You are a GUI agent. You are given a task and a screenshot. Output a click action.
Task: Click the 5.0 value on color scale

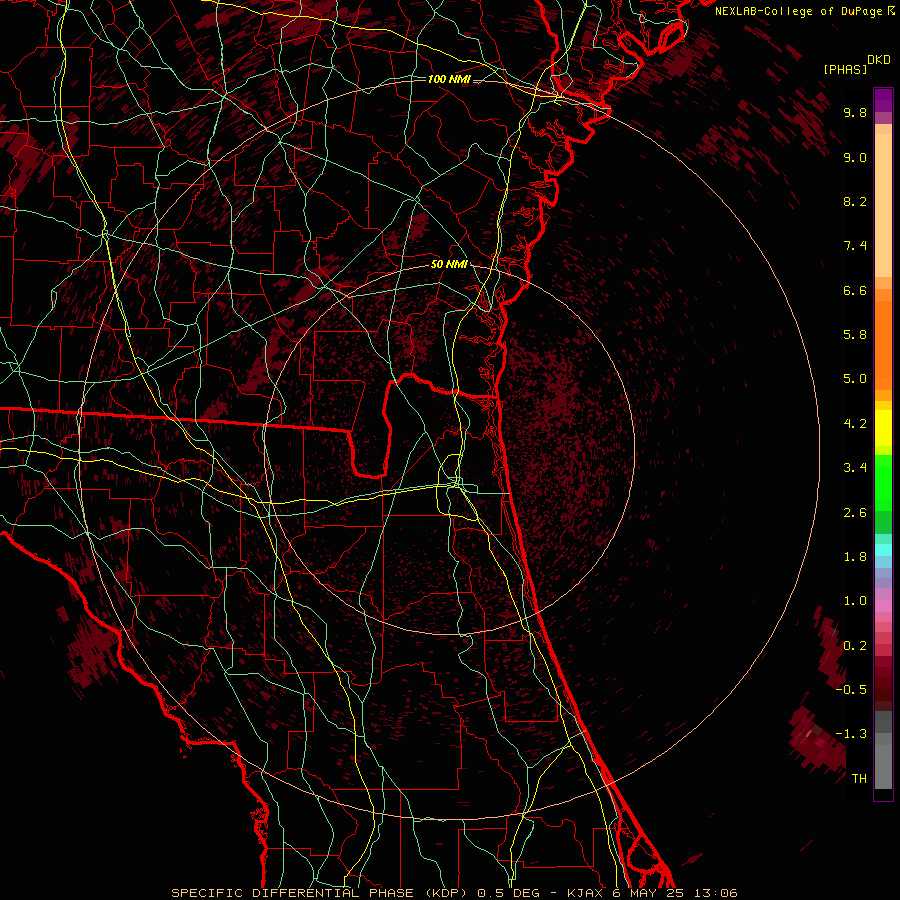click(x=855, y=379)
